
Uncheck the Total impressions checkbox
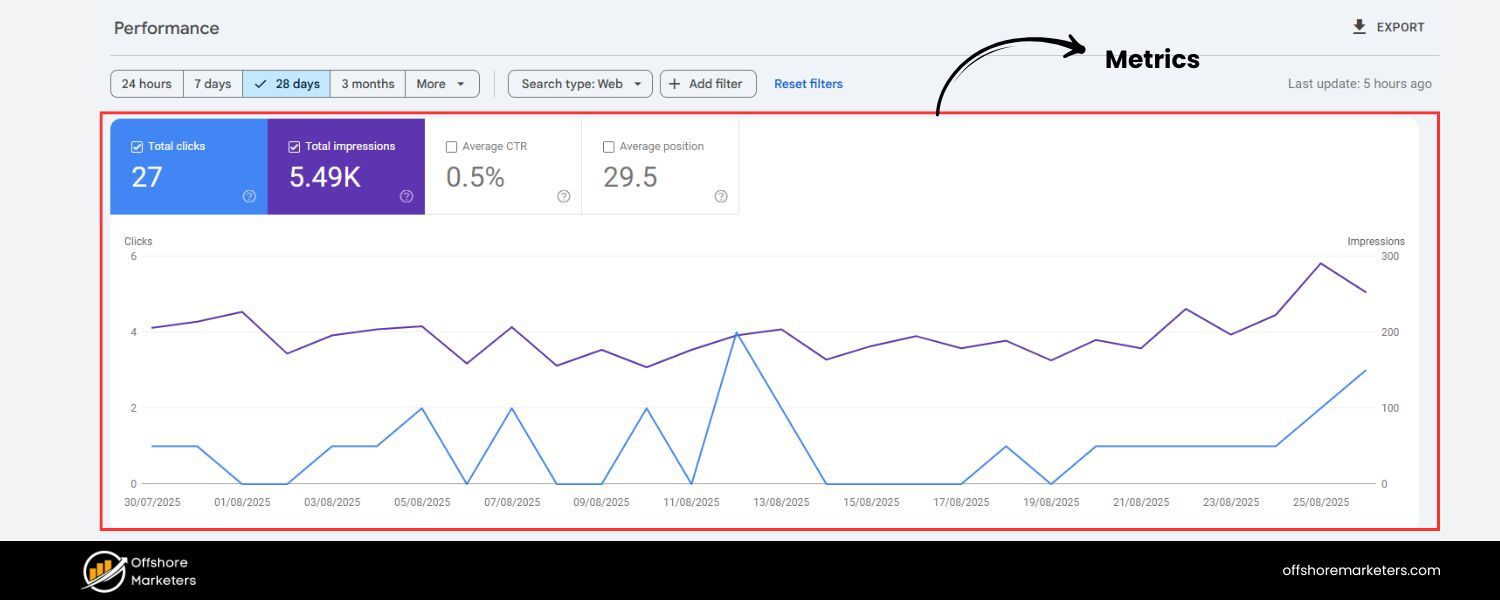coord(293,146)
